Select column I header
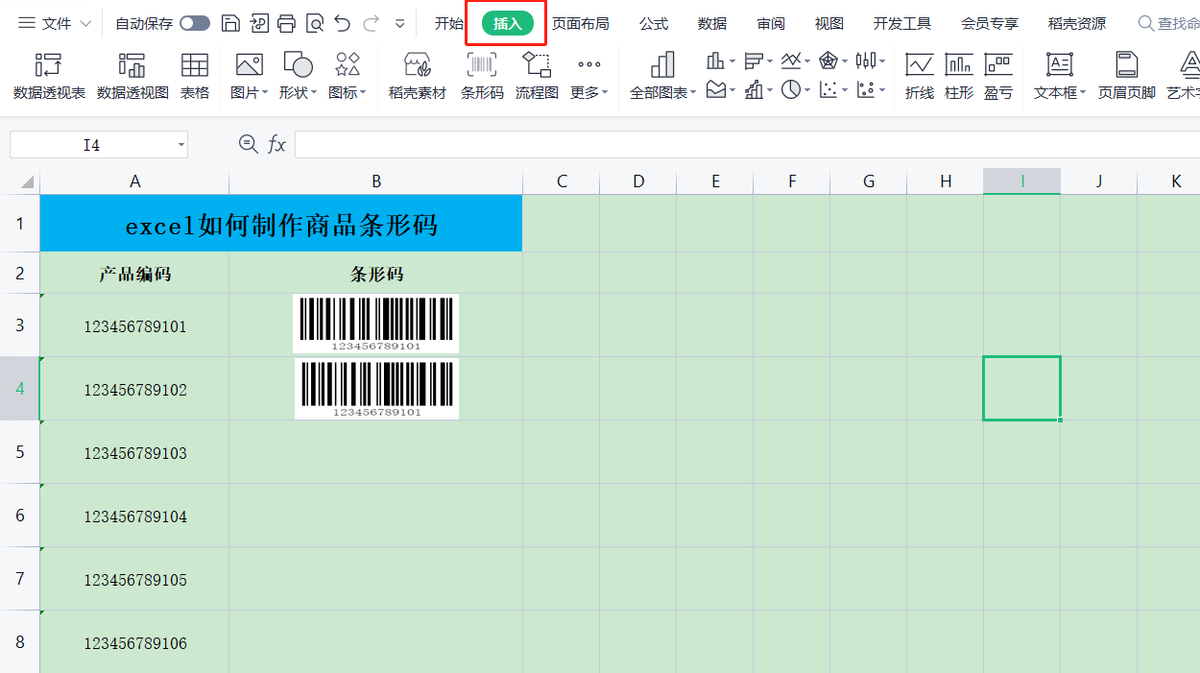 coord(1022,181)
